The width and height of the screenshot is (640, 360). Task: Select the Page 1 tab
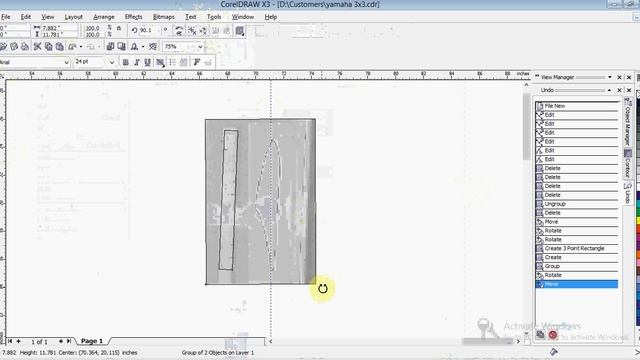[x=92, y=341]
